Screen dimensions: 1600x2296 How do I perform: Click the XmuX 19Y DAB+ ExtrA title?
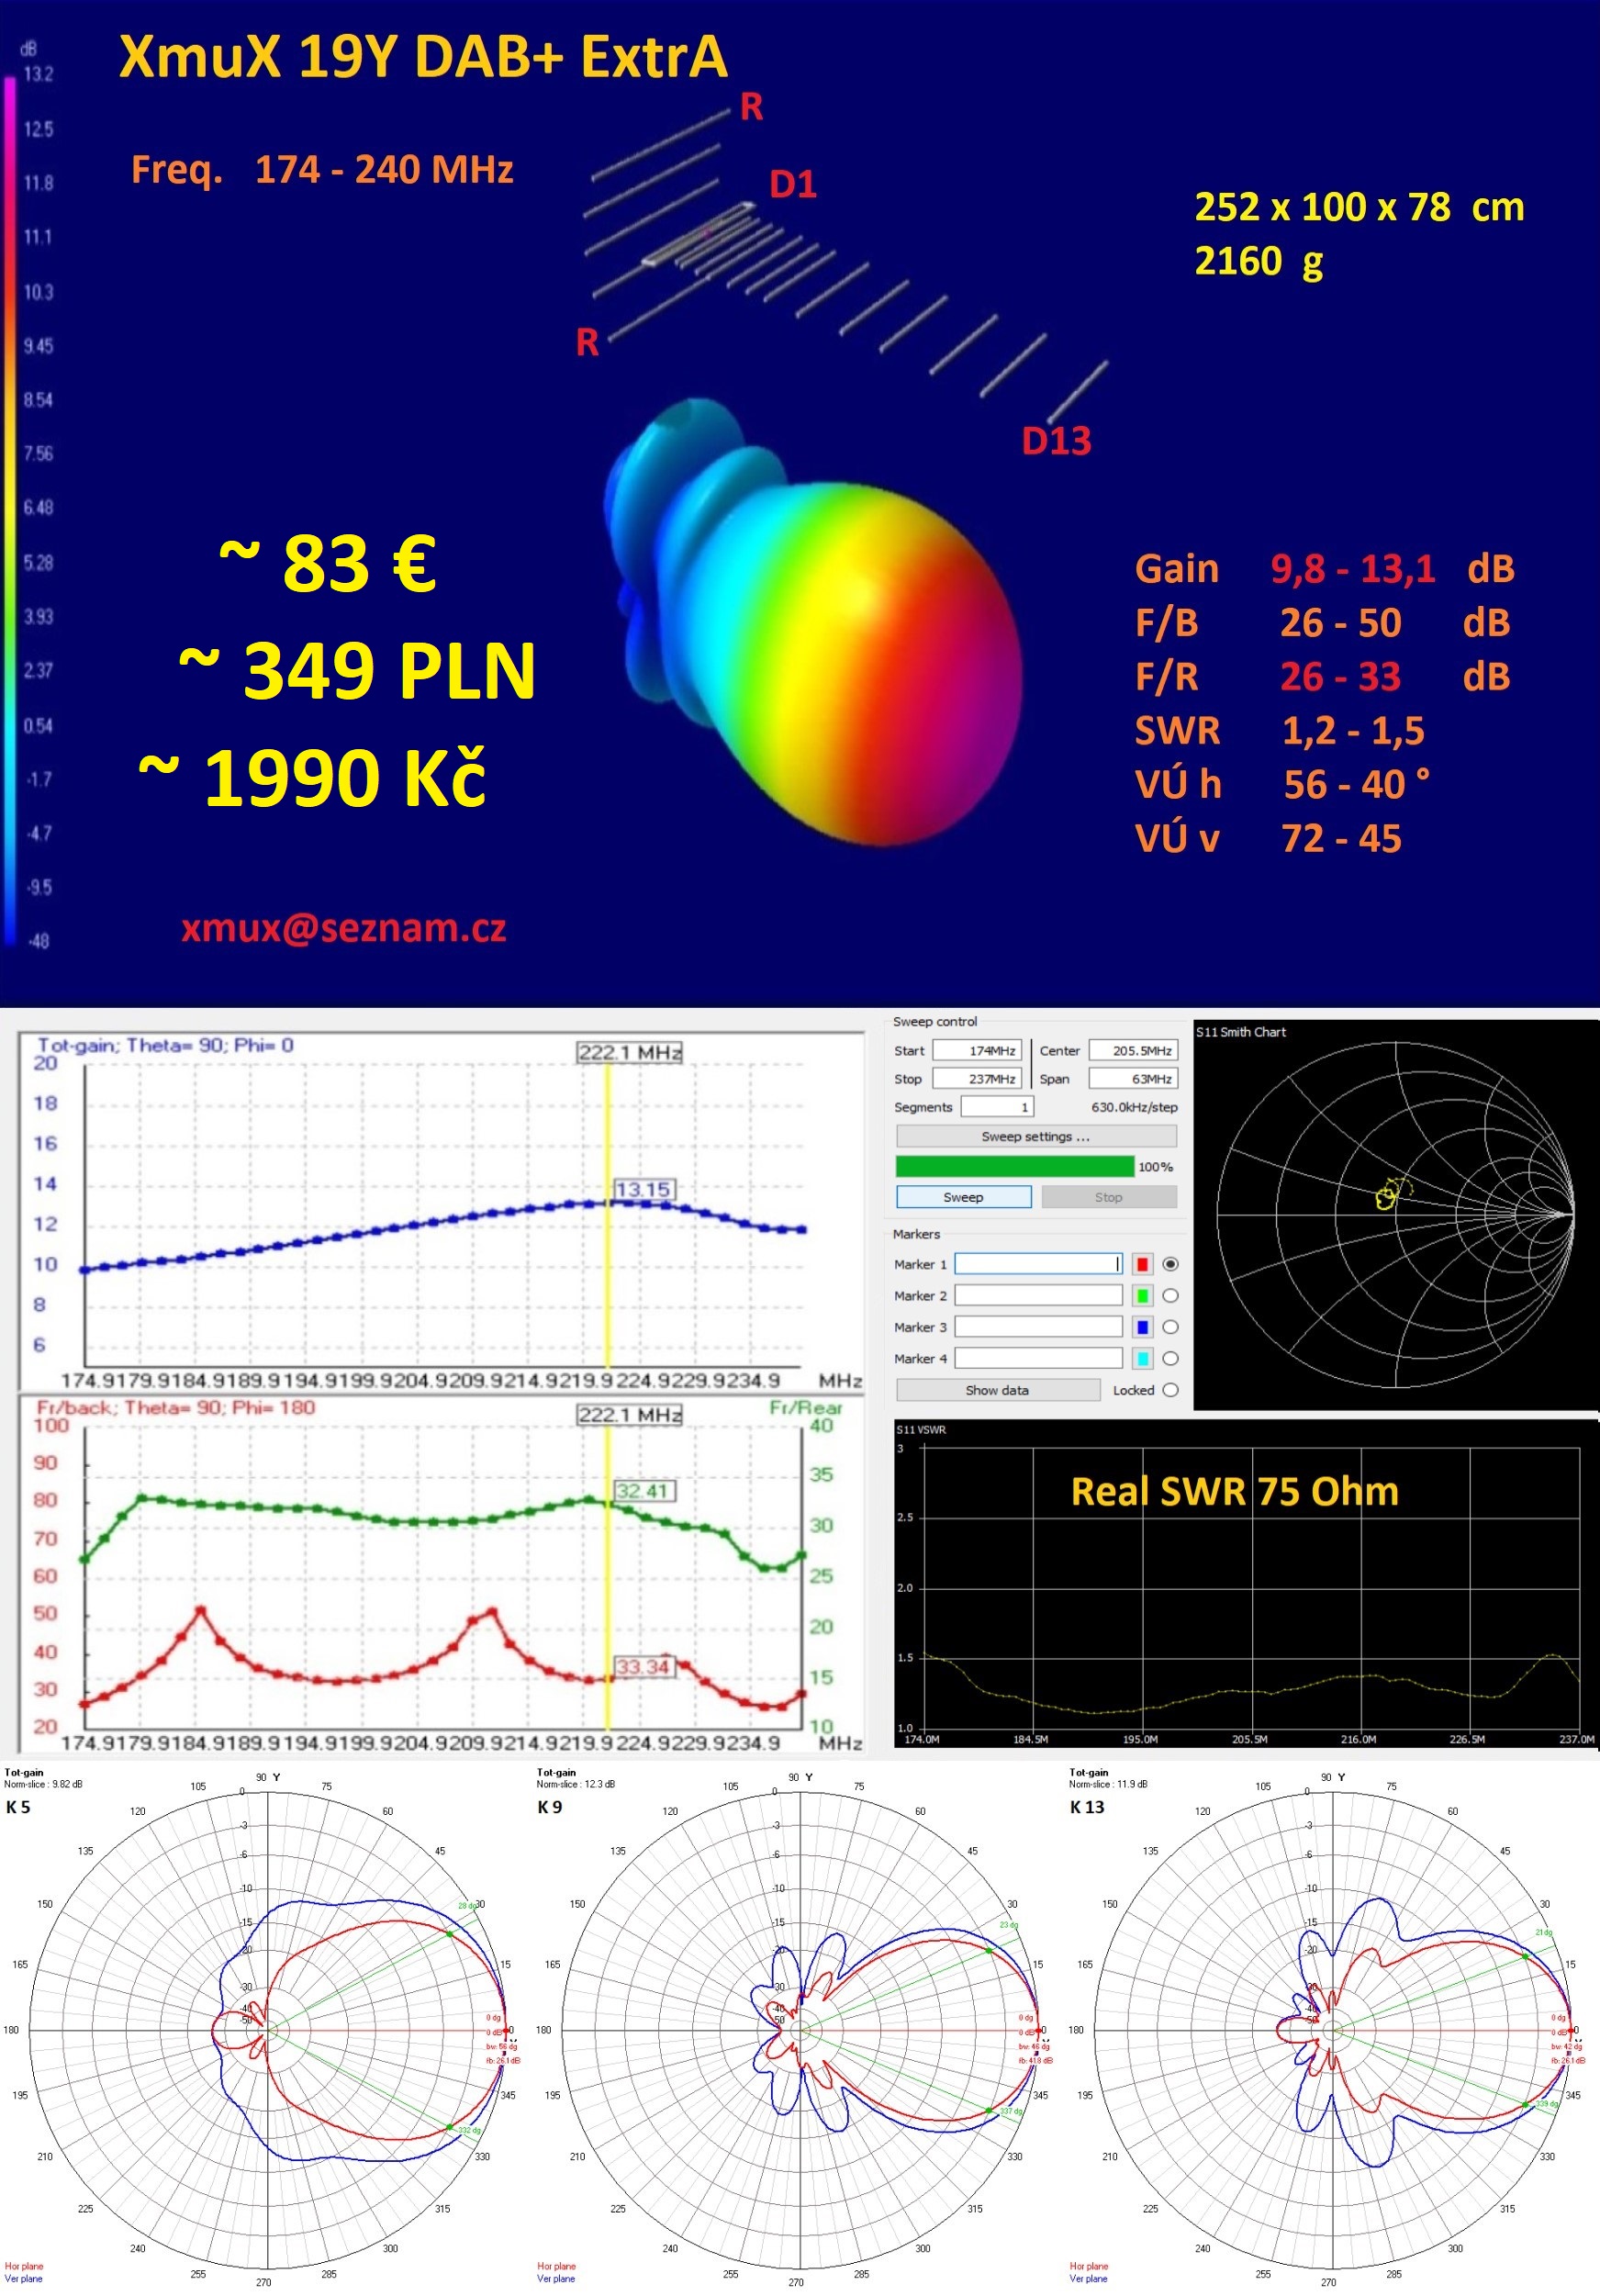[423, 56]
